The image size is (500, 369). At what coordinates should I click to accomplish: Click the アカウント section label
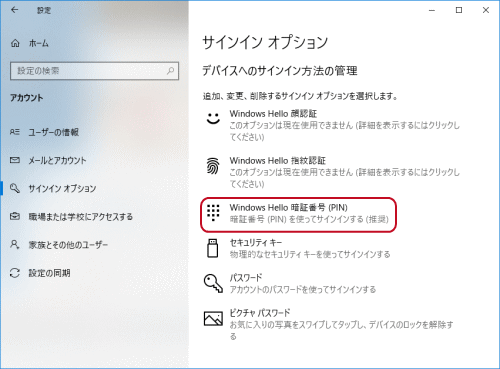[27, 98]
